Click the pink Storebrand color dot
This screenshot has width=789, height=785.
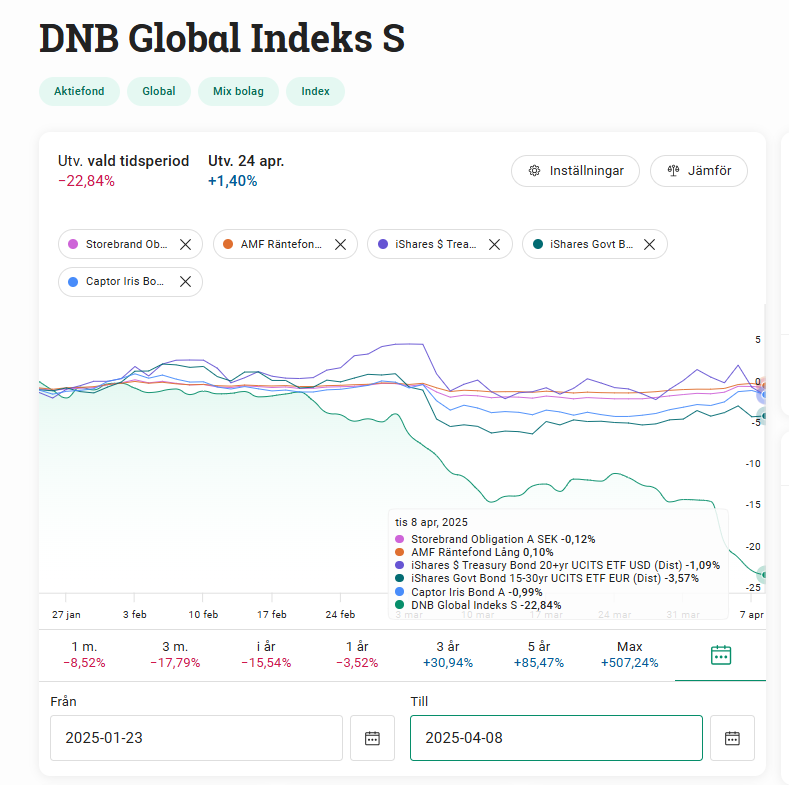pos(73,244)
